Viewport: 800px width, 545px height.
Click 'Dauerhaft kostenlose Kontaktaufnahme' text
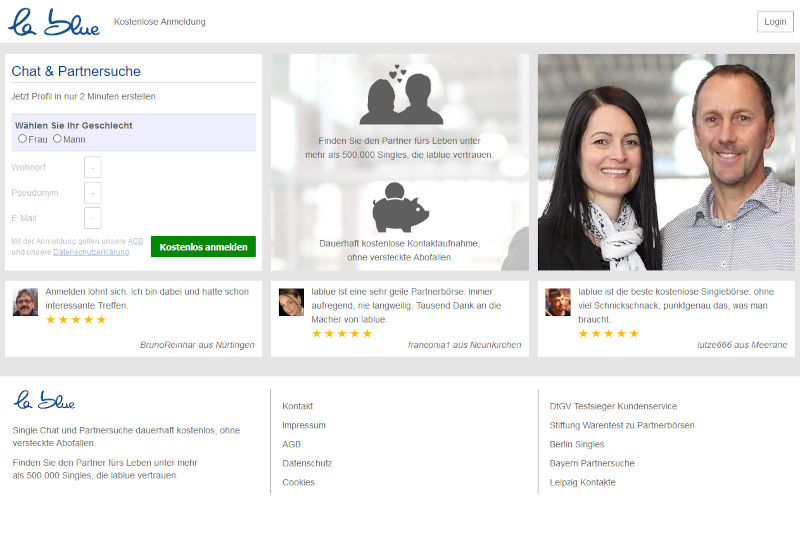[399, 244]
